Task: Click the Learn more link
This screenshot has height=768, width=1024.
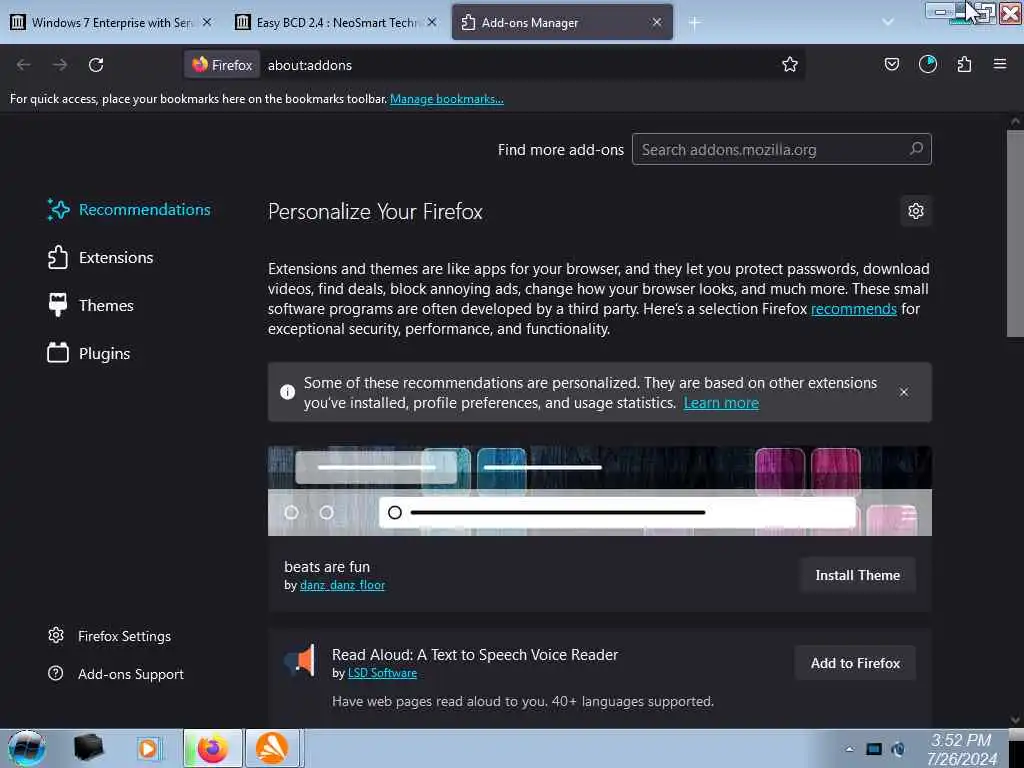Action: (721, 403)
